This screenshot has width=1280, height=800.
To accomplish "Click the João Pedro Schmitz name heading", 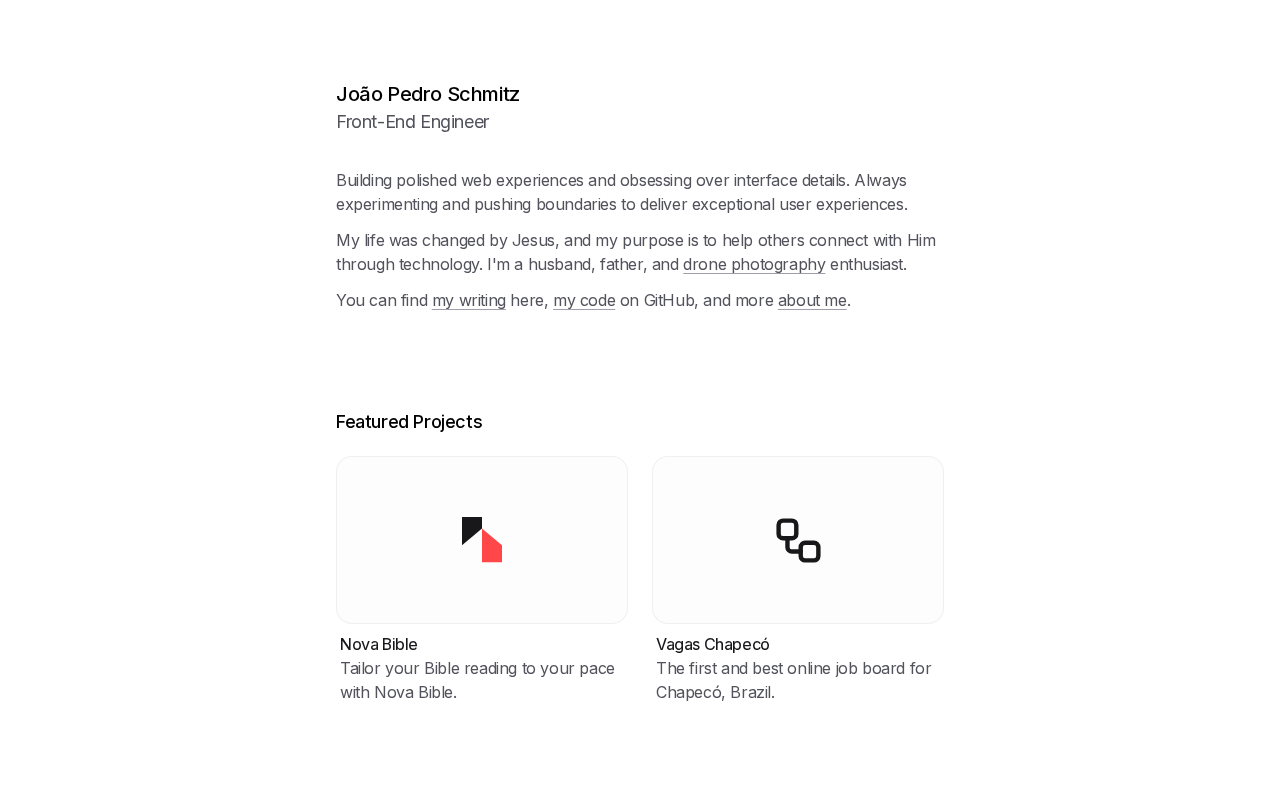I will pyautogui.click(x=428, y=95).
